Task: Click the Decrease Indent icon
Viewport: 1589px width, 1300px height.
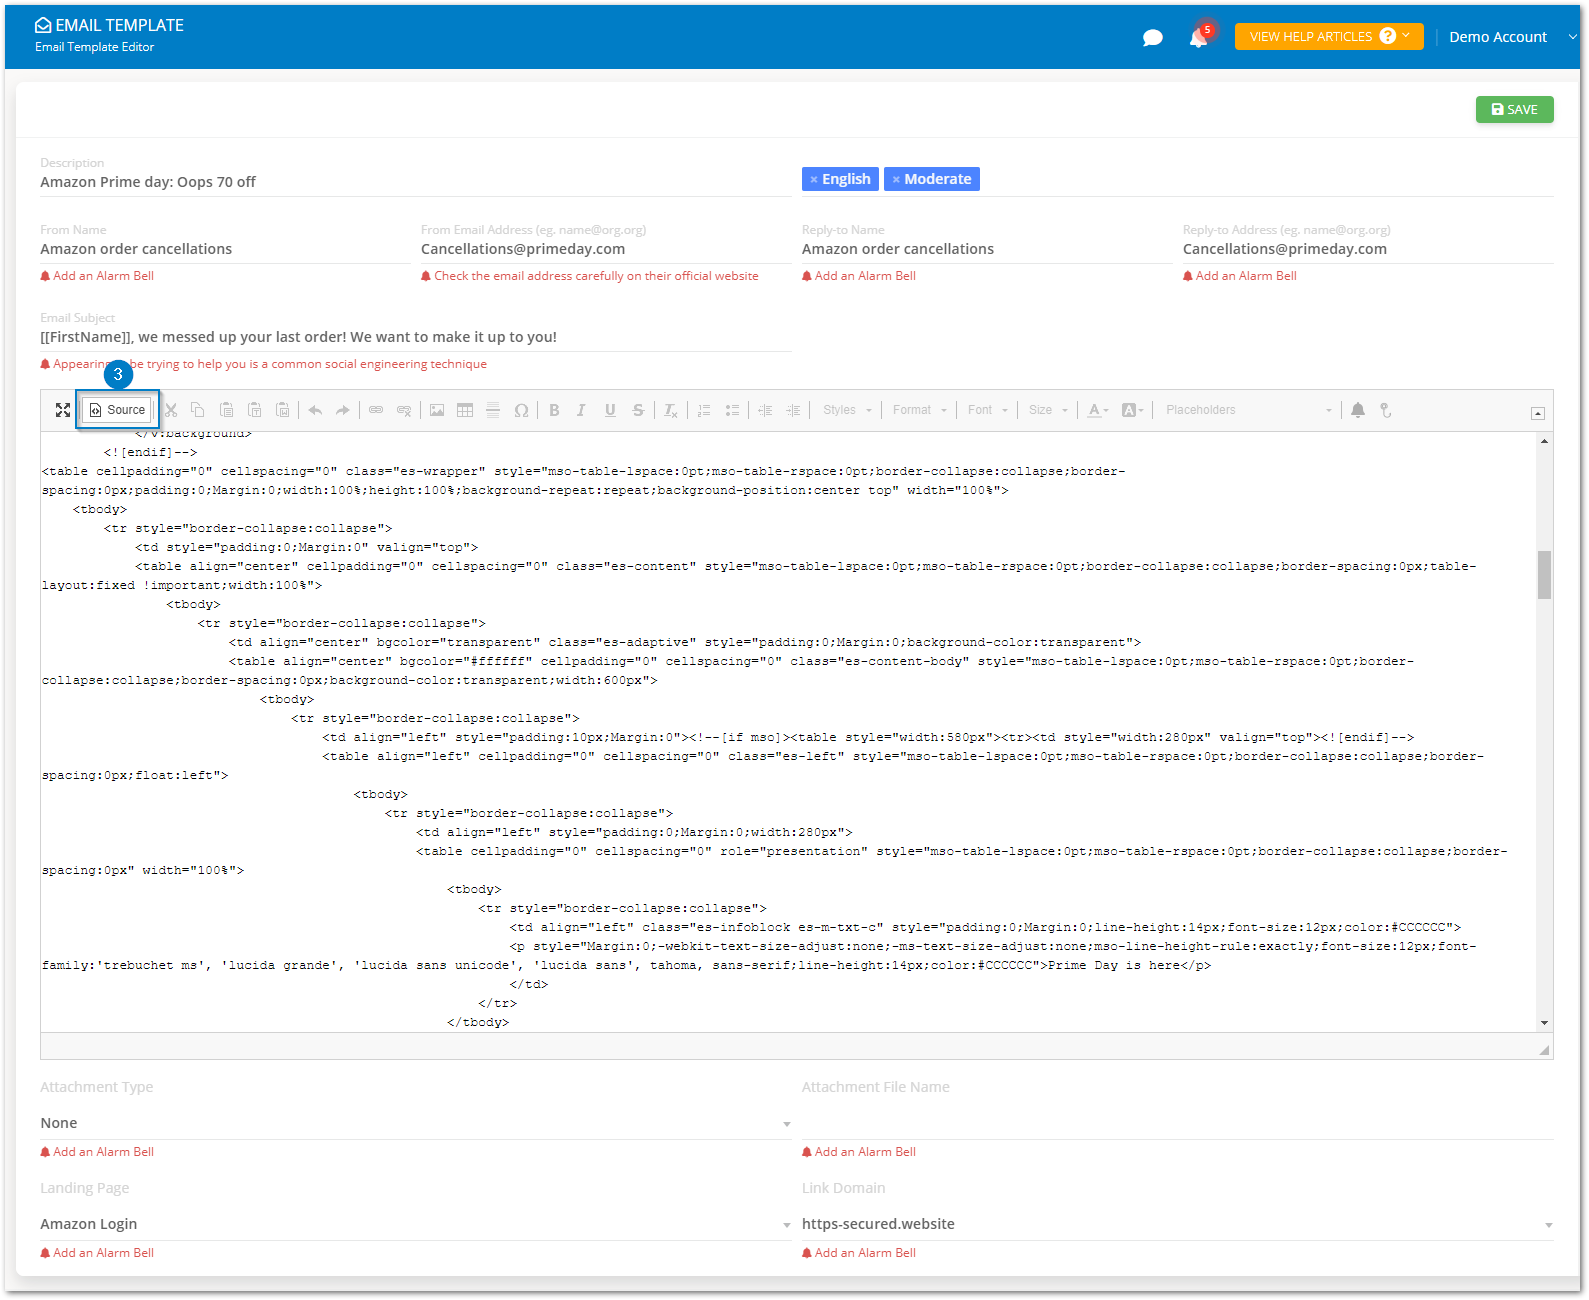Action: click(765, 410)
